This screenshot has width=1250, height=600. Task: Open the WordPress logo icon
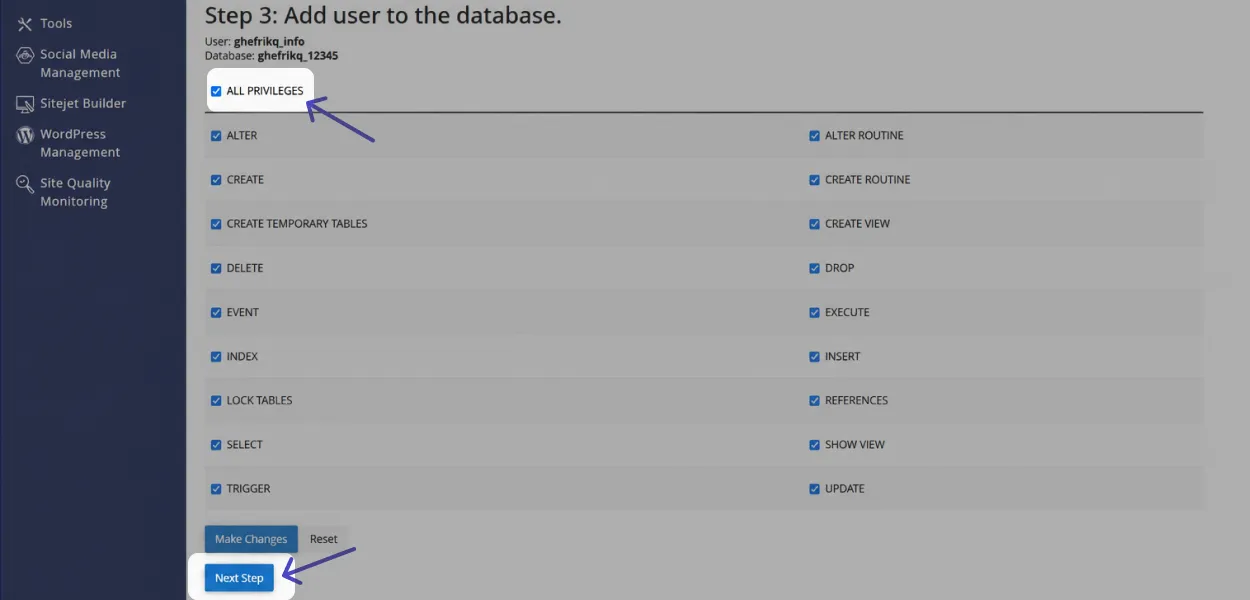[x=25, y=135]
